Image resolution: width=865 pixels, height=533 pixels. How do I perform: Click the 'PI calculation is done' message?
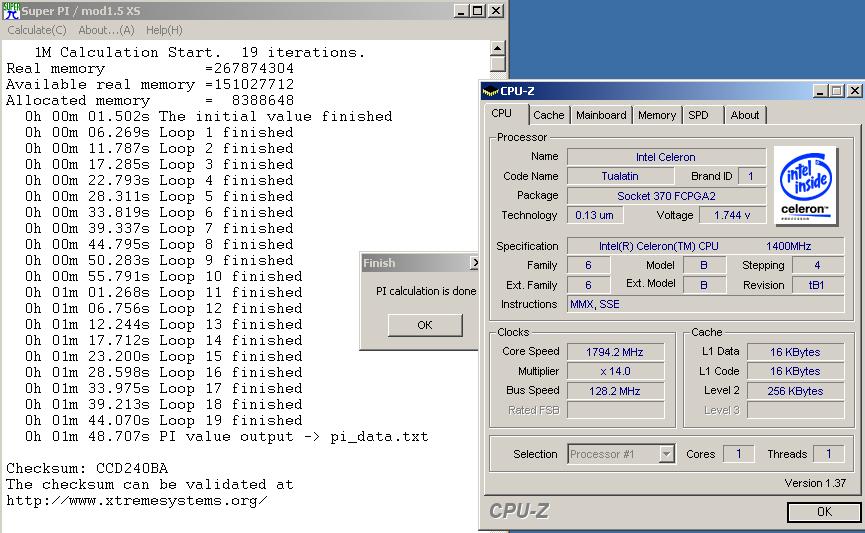426,291
